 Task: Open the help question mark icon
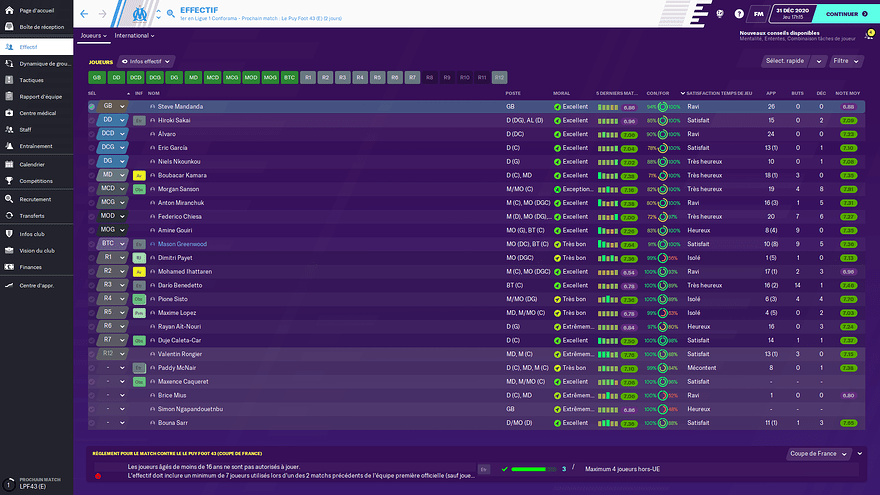point(738,15)
